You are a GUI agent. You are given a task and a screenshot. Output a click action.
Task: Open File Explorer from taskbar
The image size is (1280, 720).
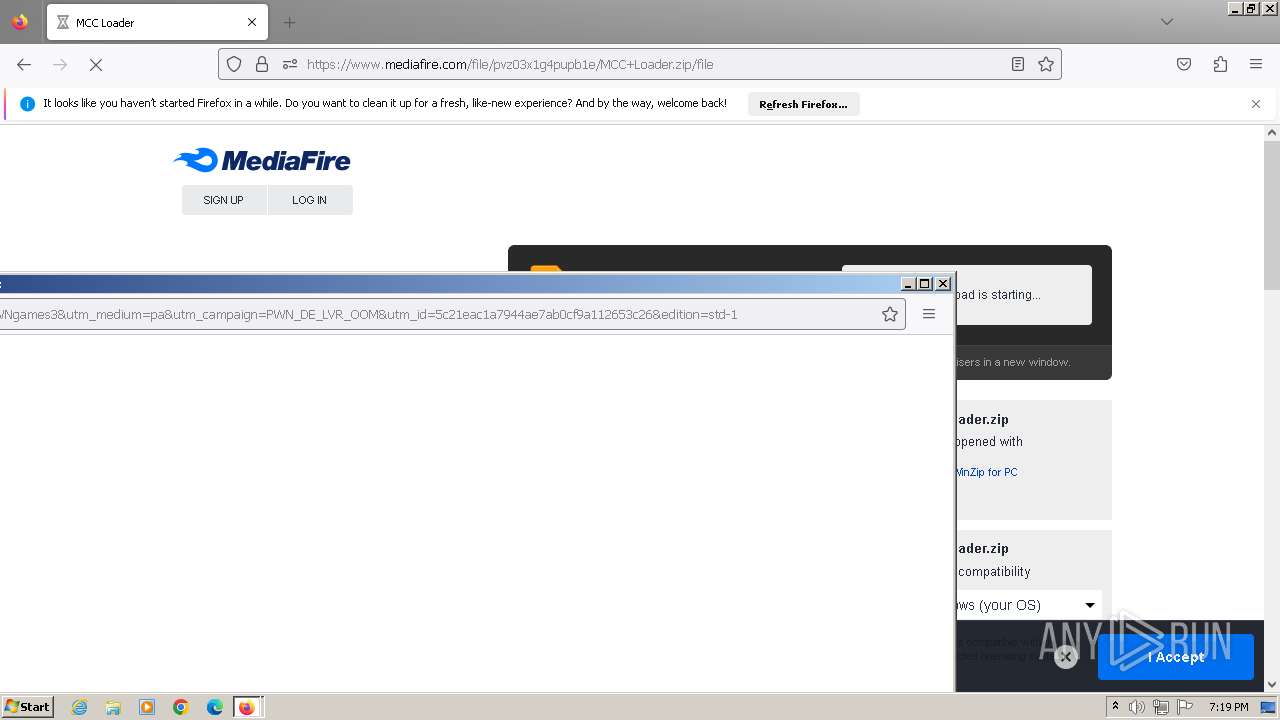click(x=113, y=707)
